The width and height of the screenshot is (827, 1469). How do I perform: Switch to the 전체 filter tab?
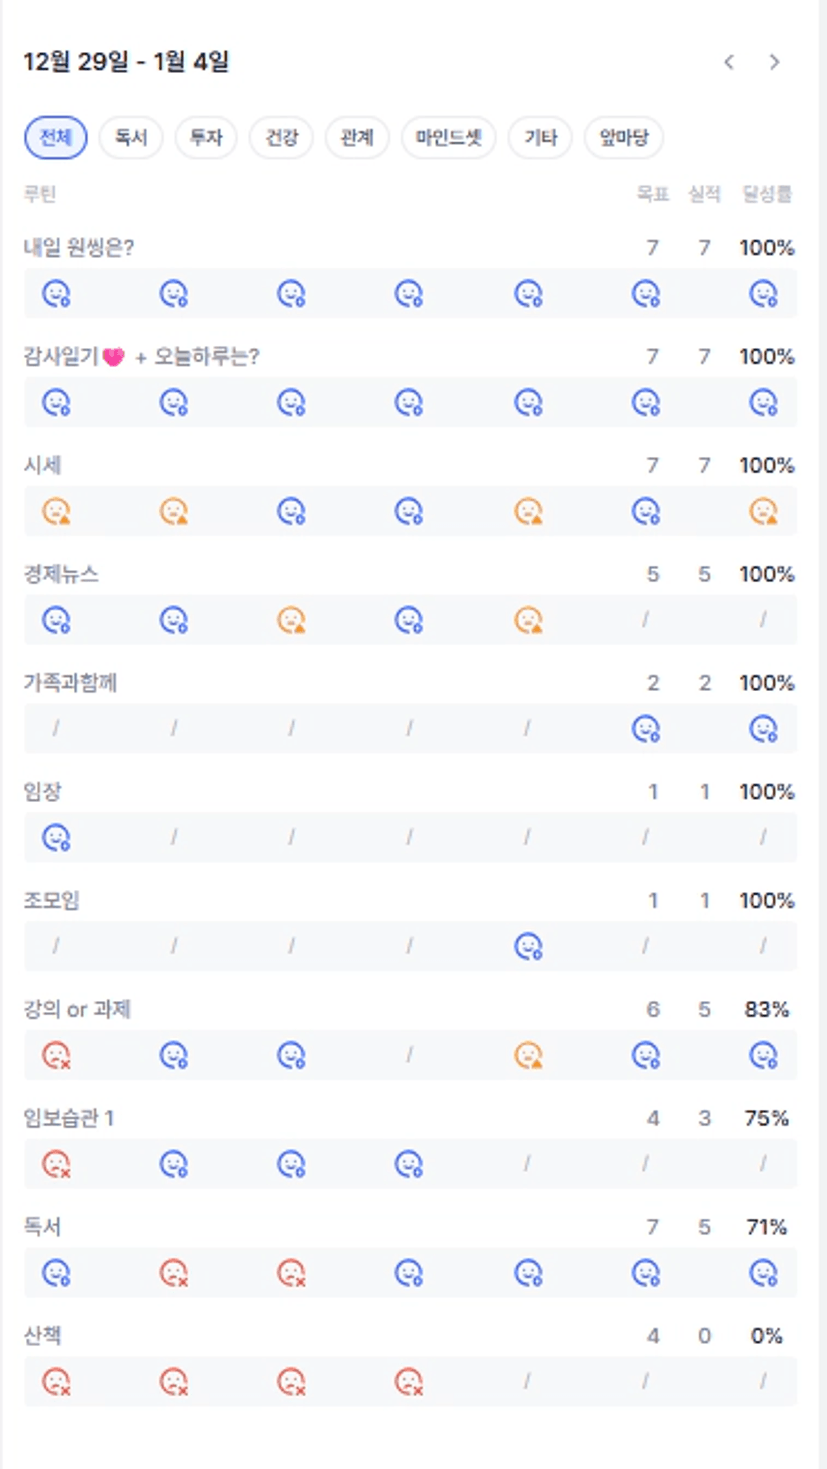click(56, 138)
